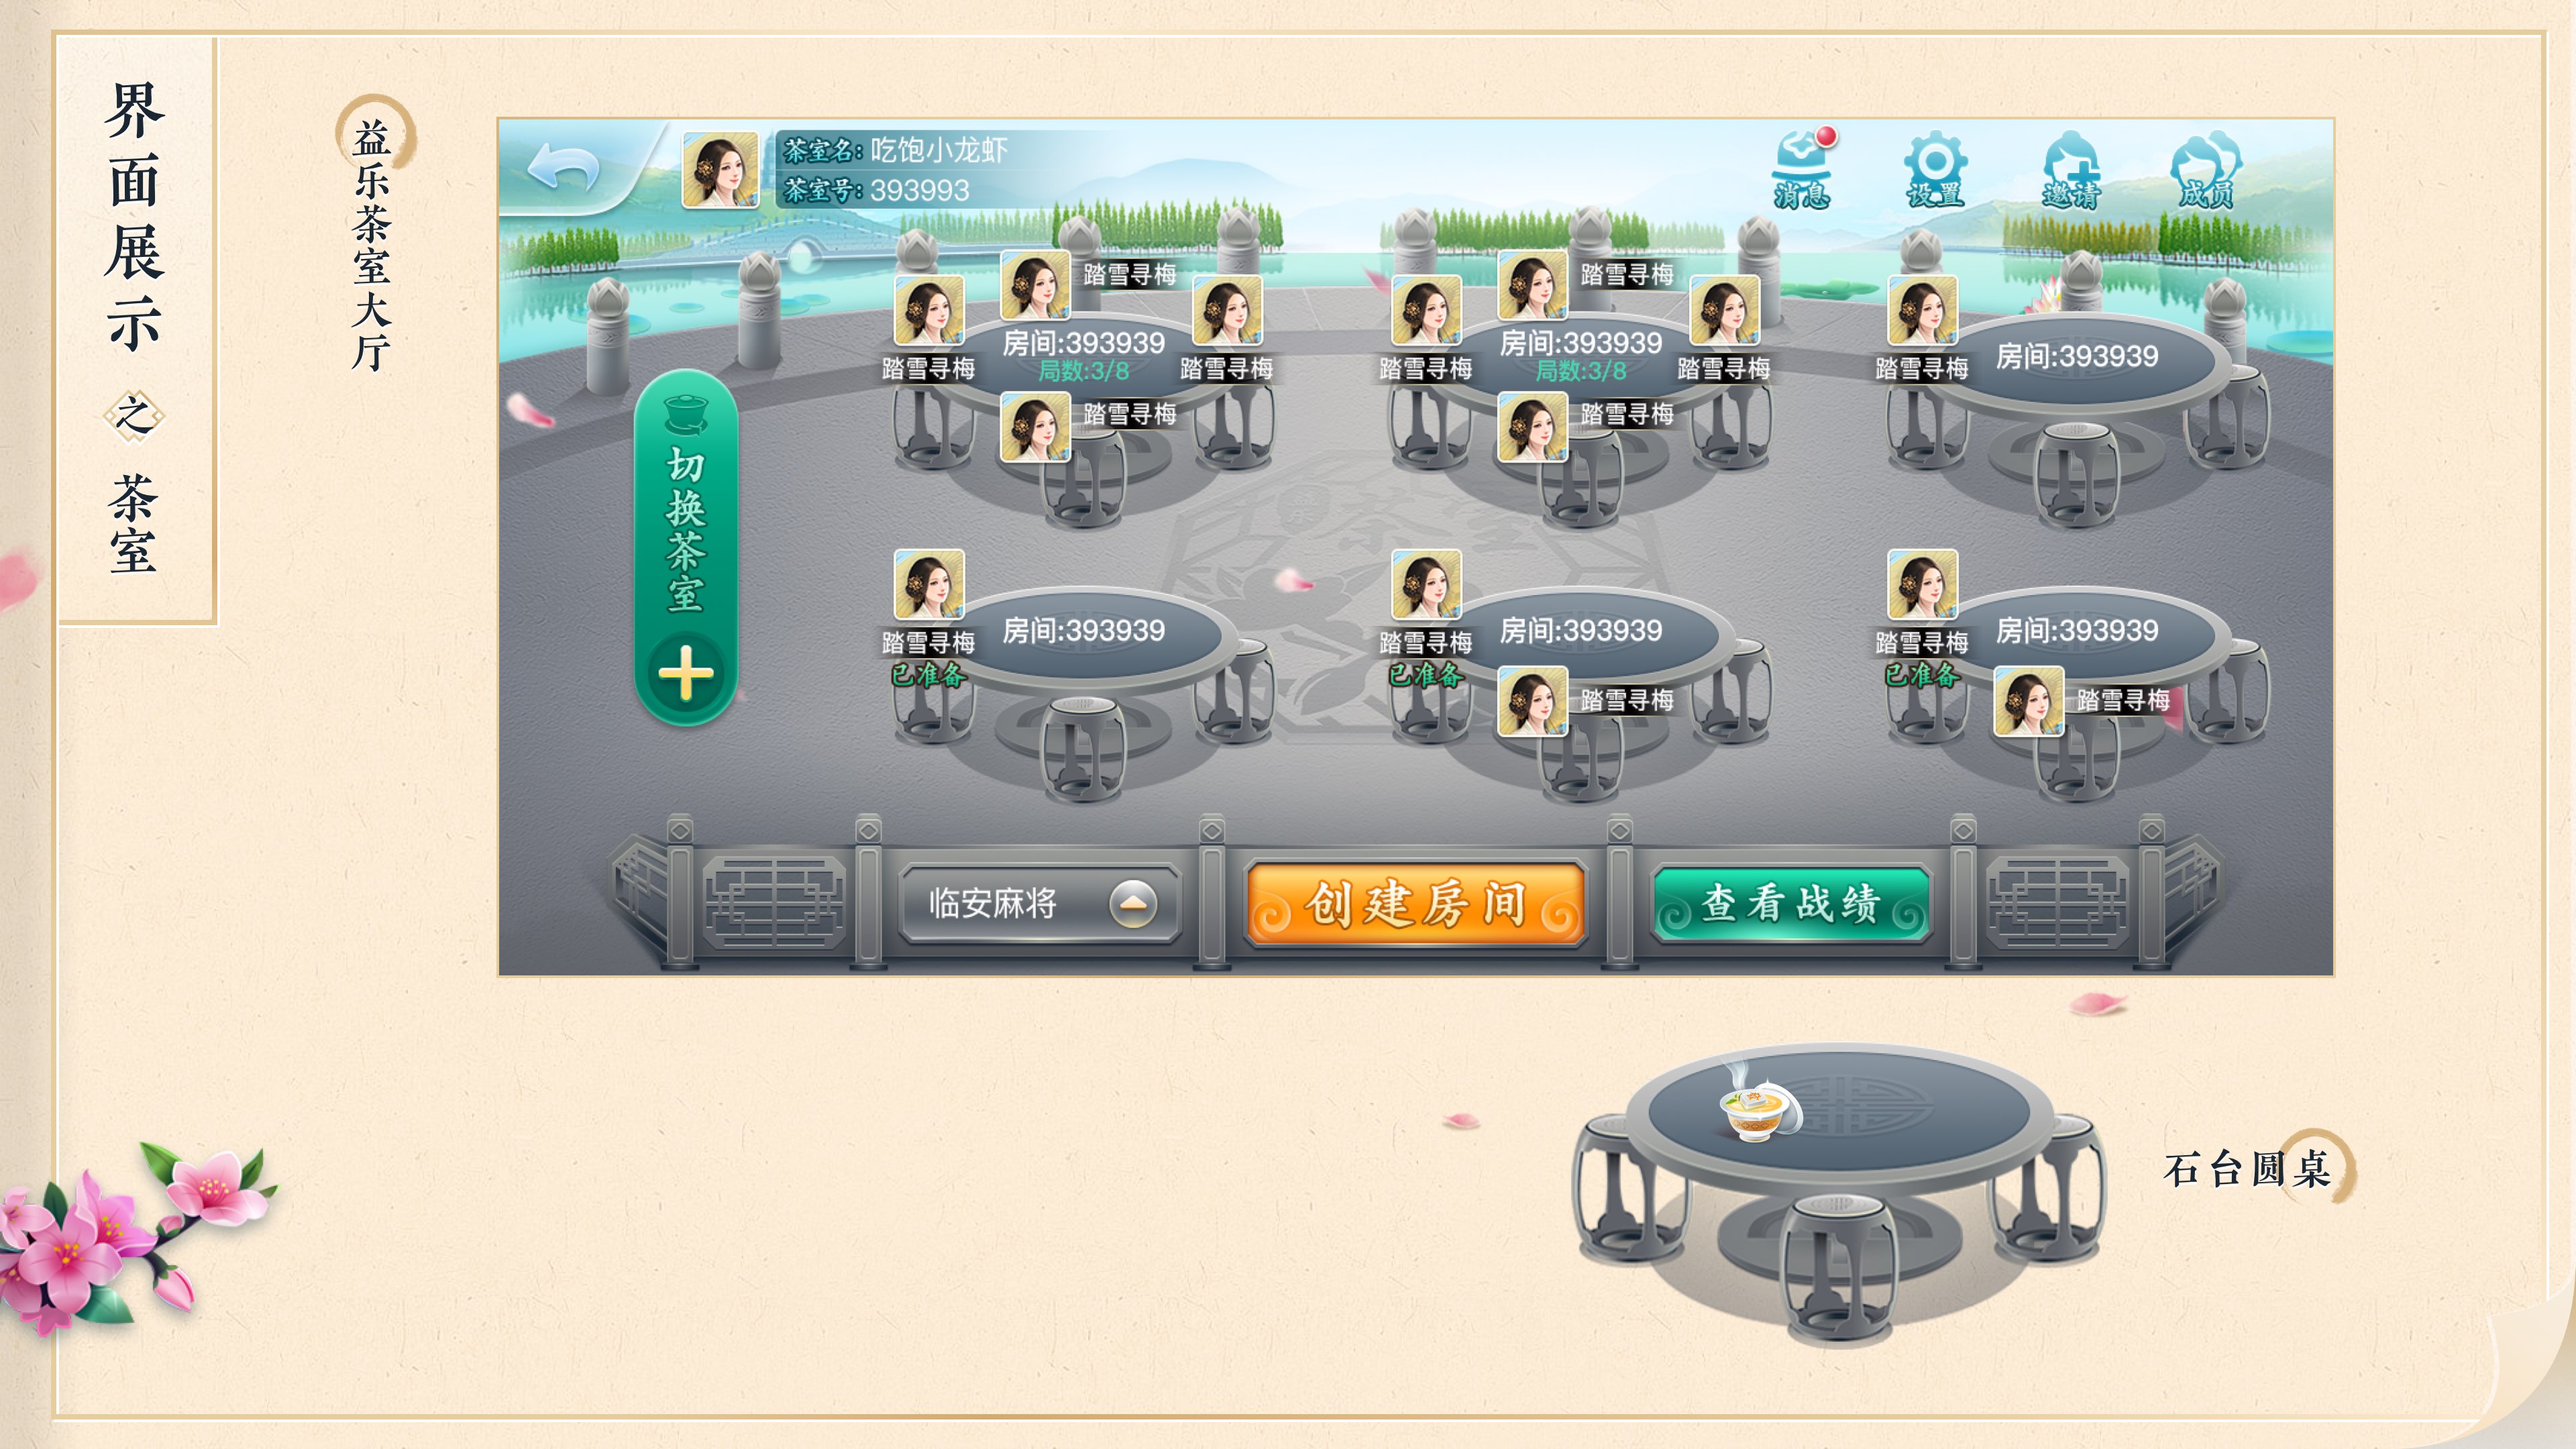
Task: Click the yellow plus icon under 切换茶室
Action: point(686,673)
